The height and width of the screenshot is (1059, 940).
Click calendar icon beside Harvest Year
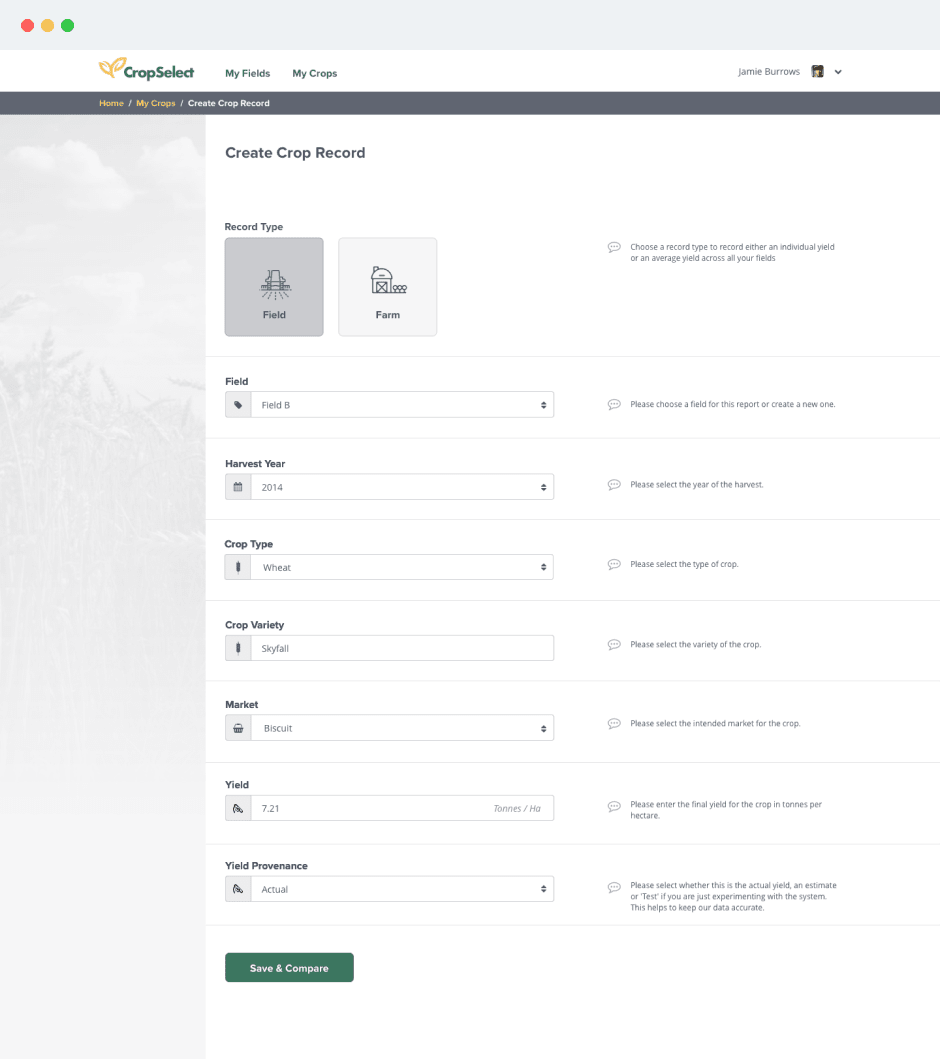click(238, 487)
